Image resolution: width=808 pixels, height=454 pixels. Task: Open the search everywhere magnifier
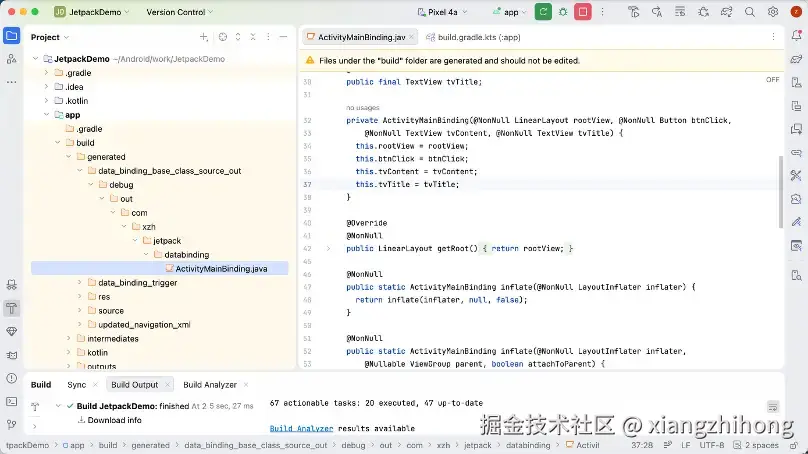750,12
